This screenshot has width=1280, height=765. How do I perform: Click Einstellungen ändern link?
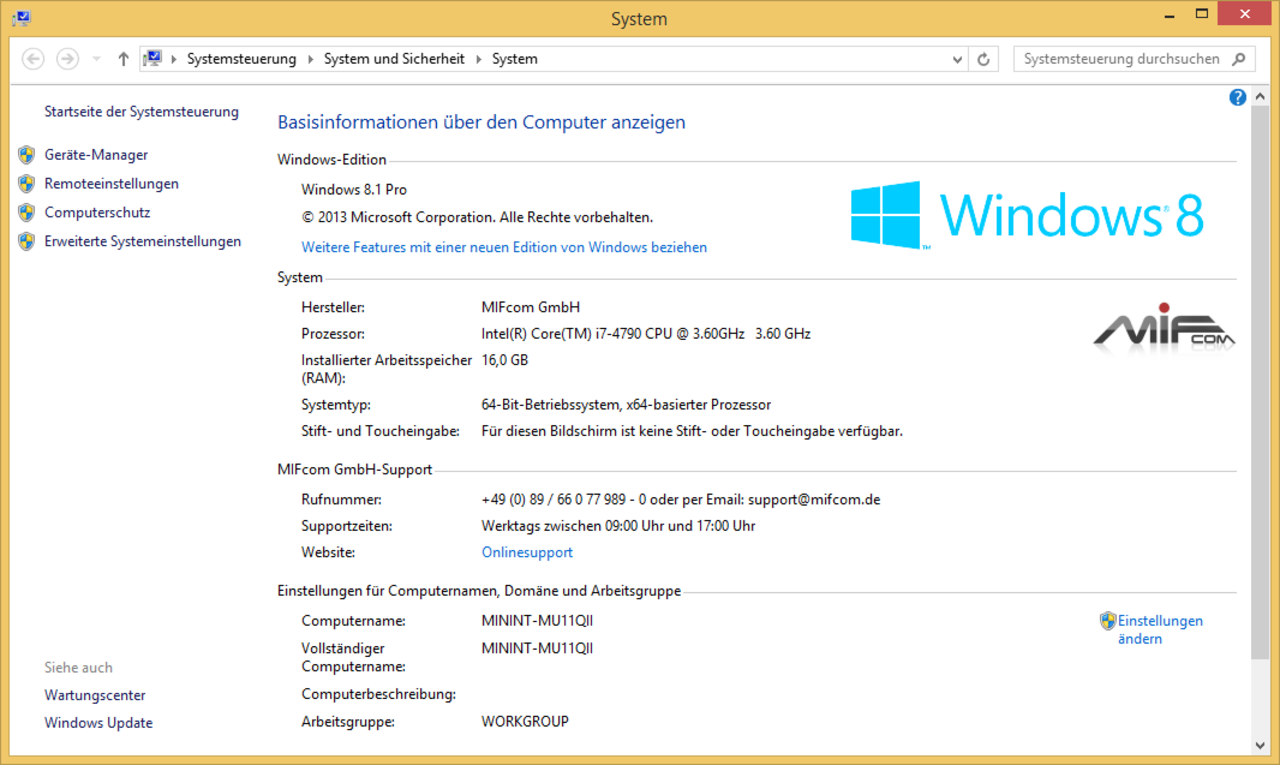pos(1160,630)
